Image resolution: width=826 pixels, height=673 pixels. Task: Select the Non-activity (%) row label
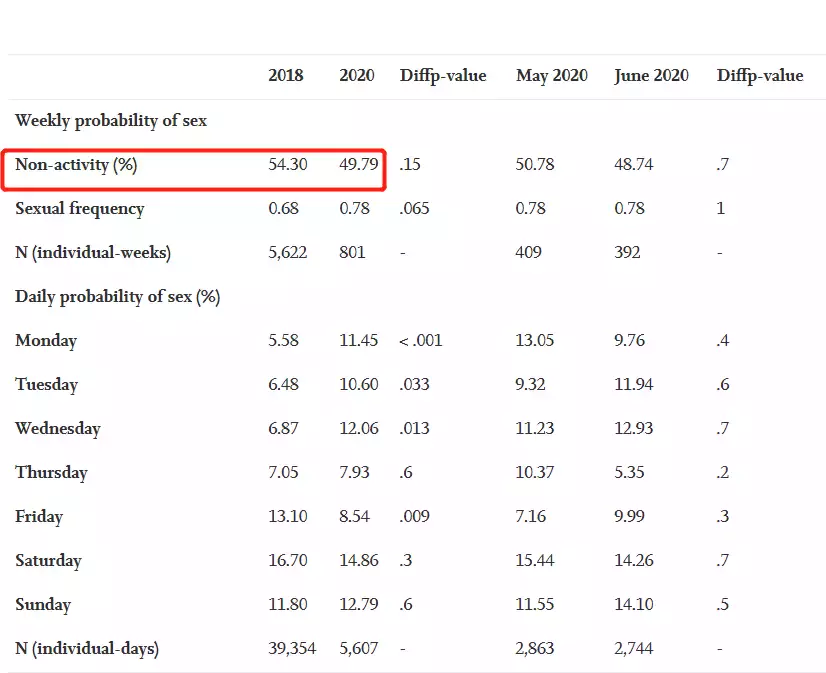pos(76,165)
